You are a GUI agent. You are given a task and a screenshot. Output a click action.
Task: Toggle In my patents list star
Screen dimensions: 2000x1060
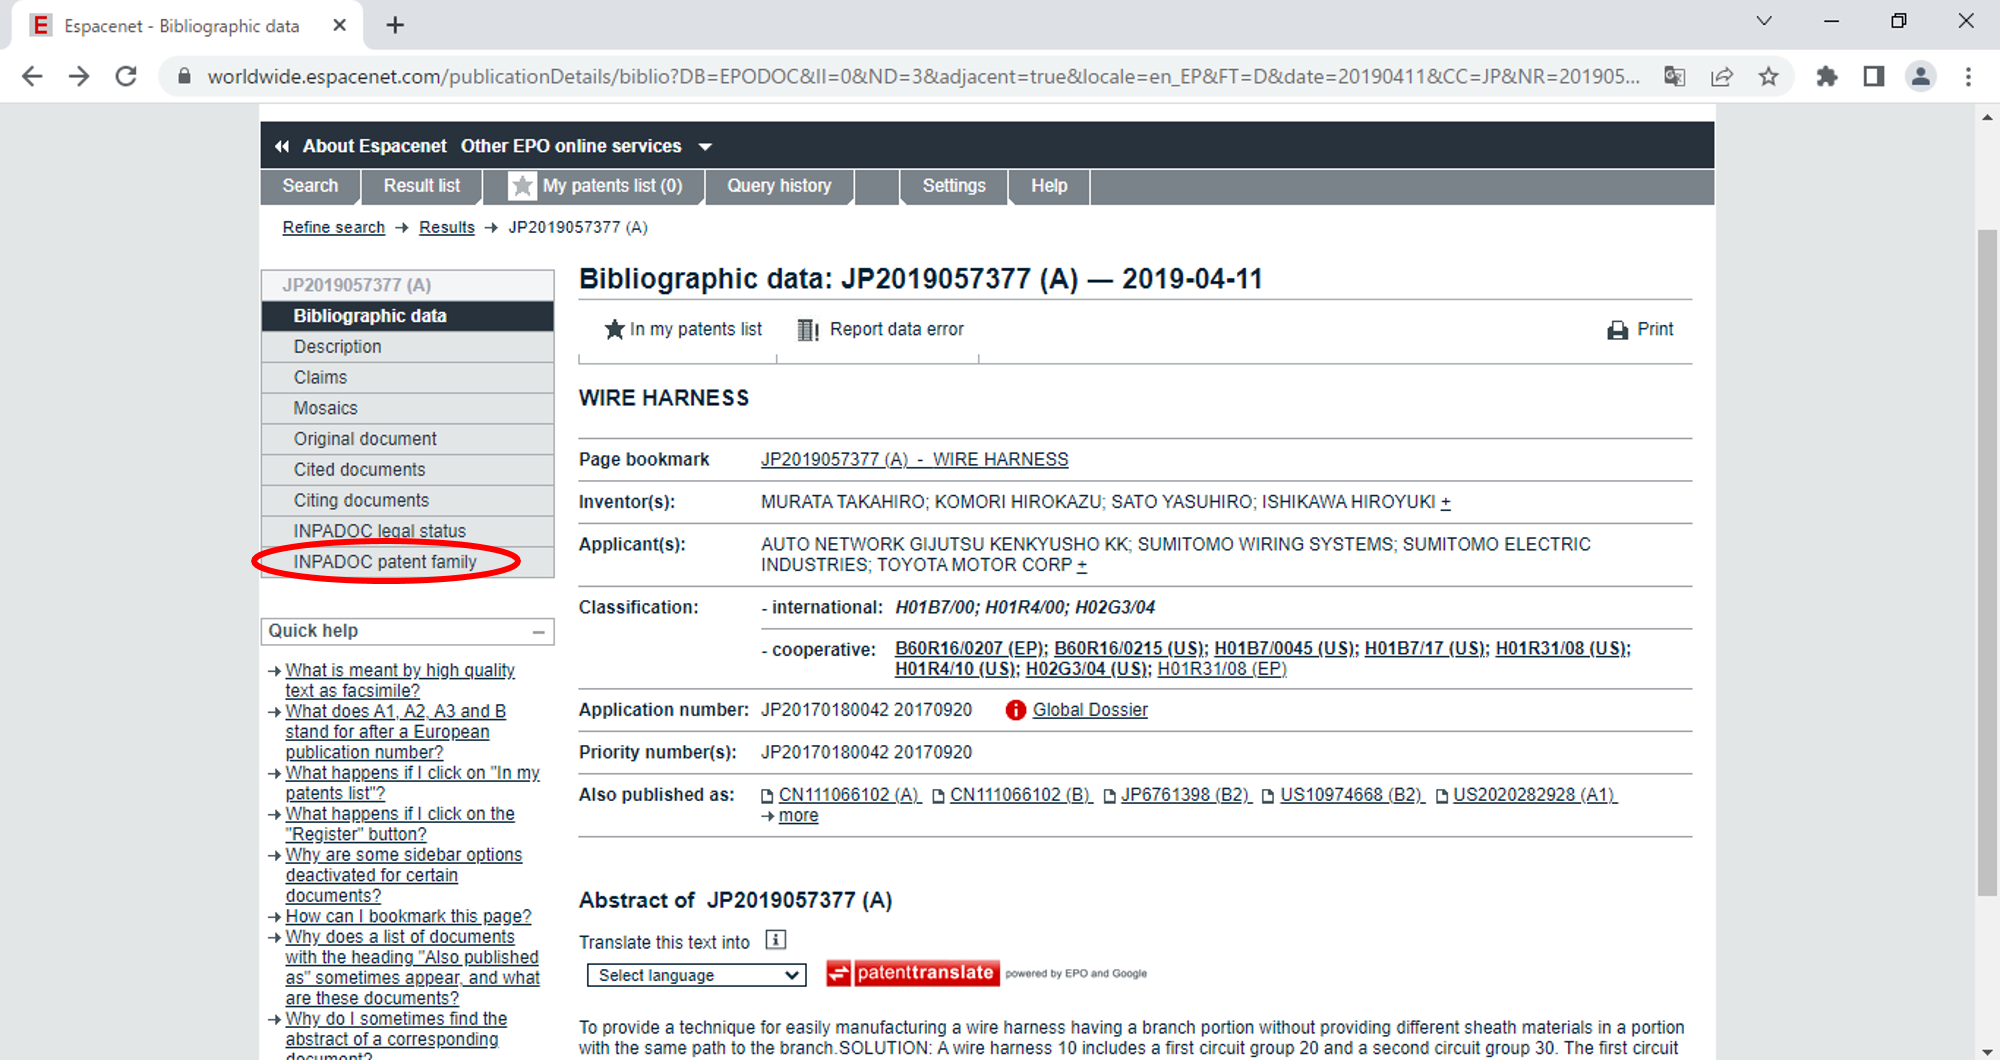pos(614,329)
